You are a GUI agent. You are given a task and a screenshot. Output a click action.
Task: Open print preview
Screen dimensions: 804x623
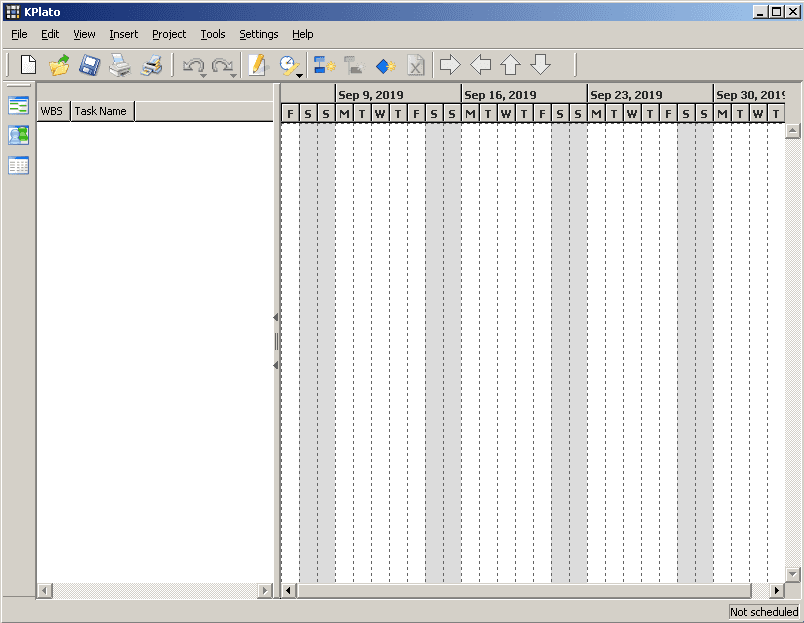tap(152, 65)
